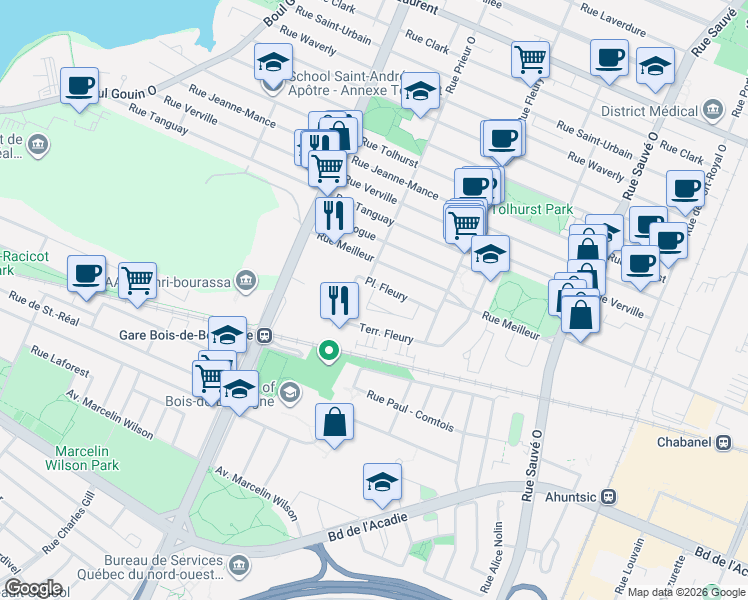This screenshot has height=600, width=748.
Task: Click the Rue Louvain street label
Action: (629, 565)
